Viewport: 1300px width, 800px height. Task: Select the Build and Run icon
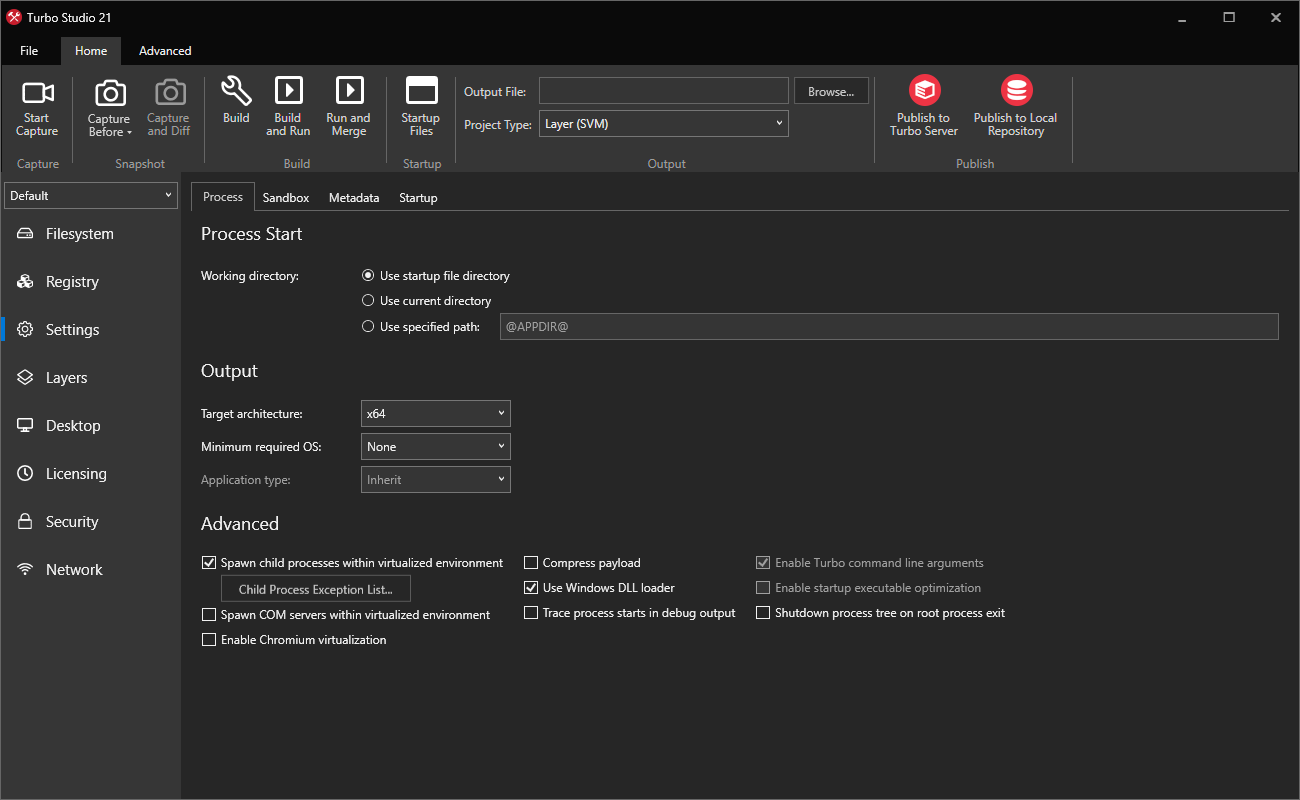(x=288, y=107)
